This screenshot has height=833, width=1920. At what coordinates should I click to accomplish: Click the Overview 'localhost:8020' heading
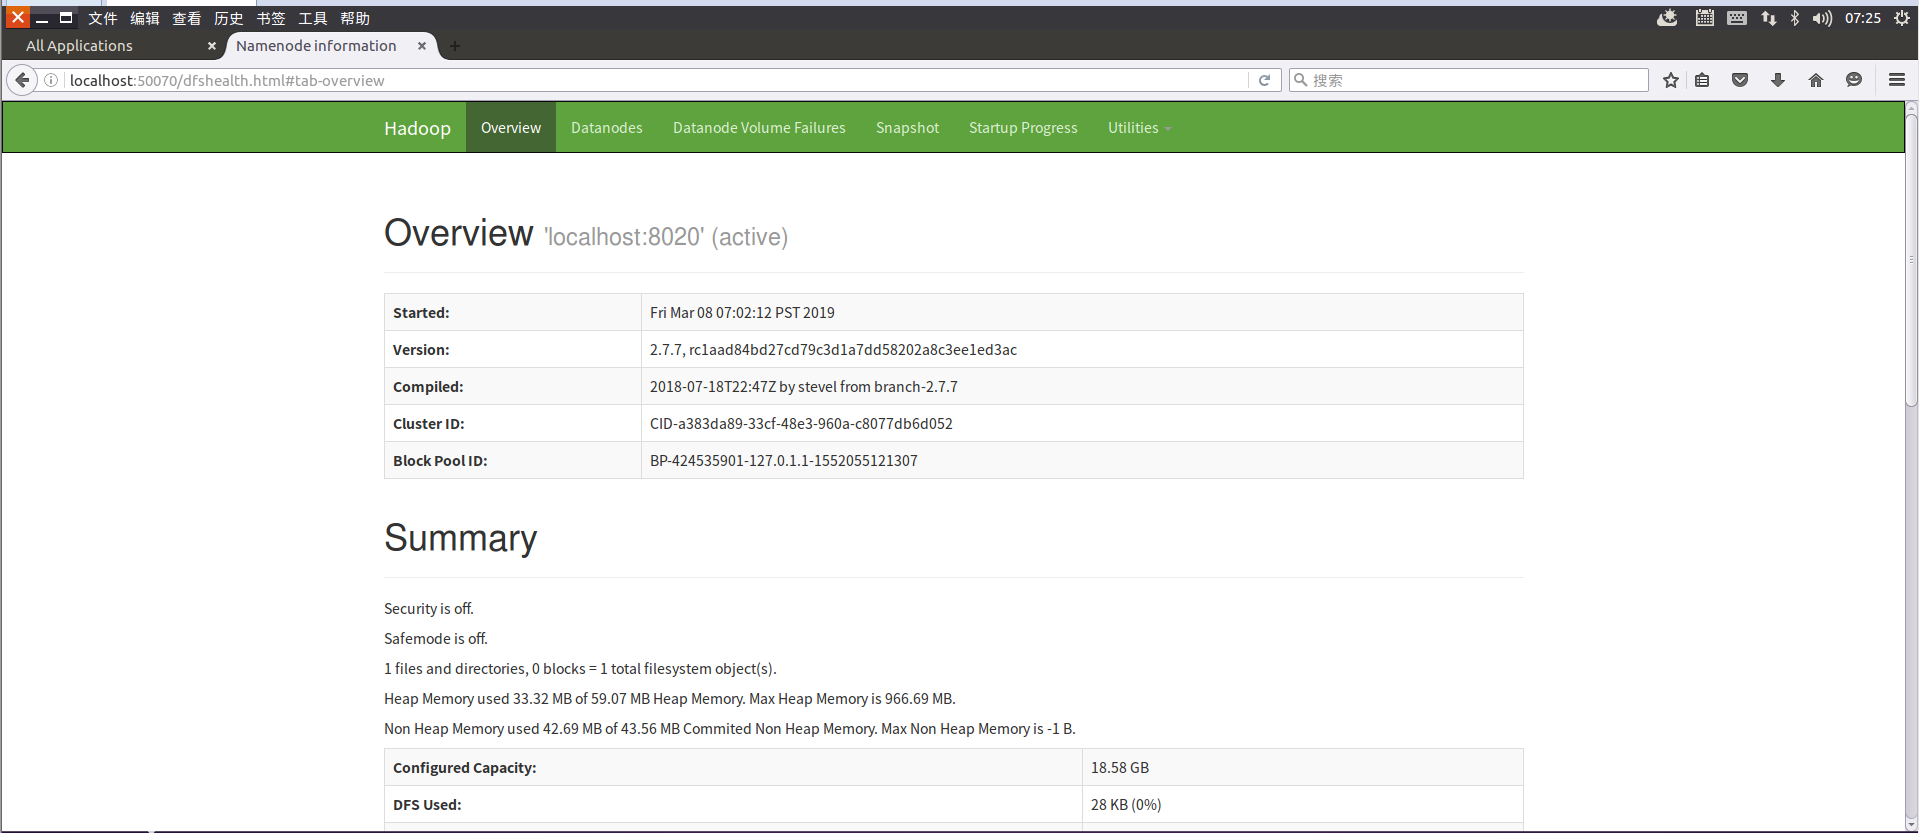coord(586,234)
